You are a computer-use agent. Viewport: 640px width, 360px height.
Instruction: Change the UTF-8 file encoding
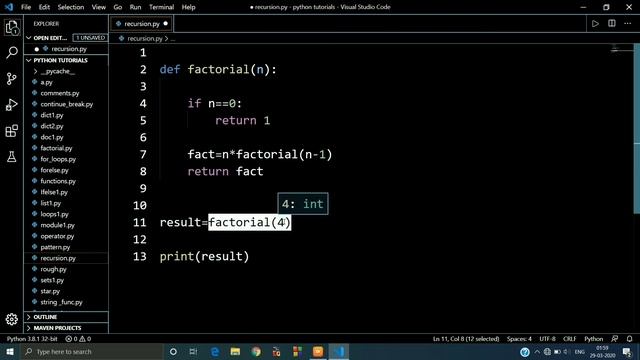click(x=547, y=339)
